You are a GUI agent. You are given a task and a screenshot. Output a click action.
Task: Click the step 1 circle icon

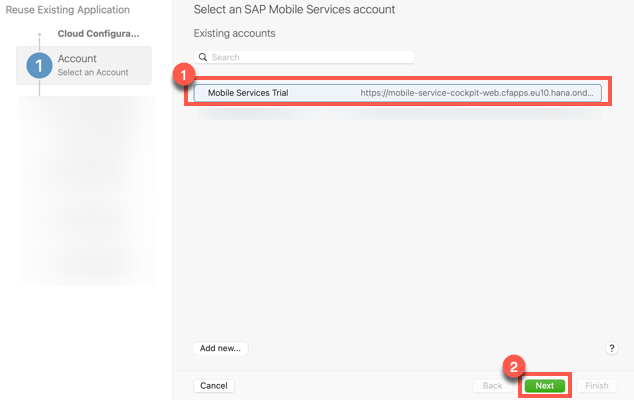click(39, 66)
